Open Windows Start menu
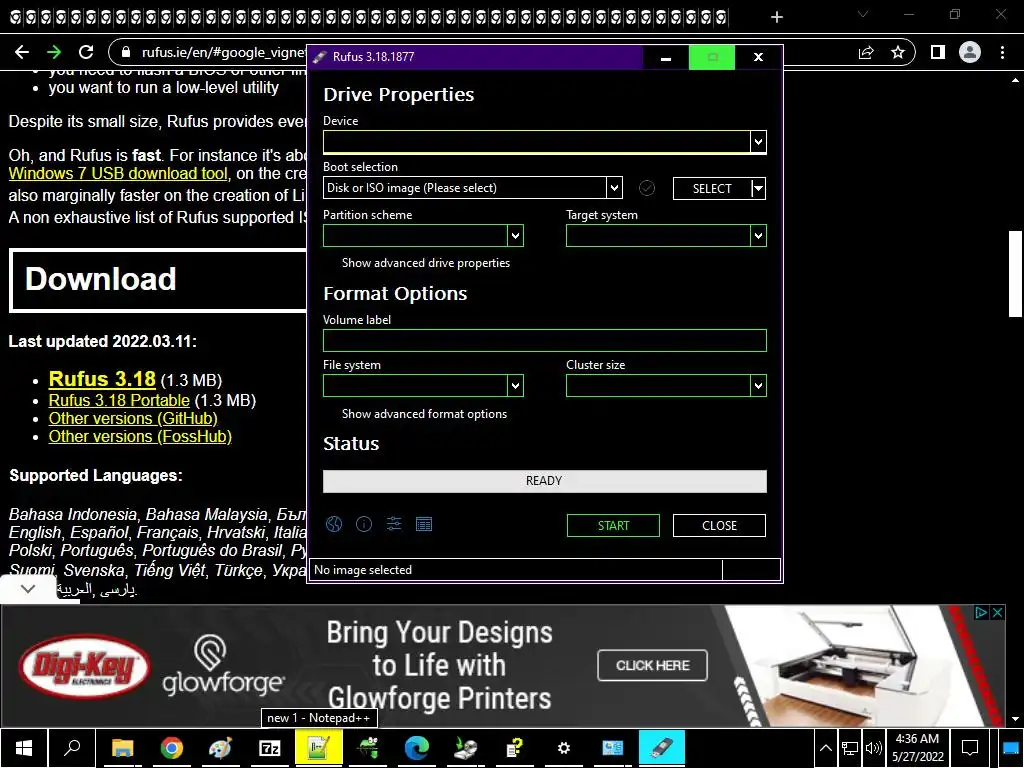The image size is (1024, 768). click(24, 748)
